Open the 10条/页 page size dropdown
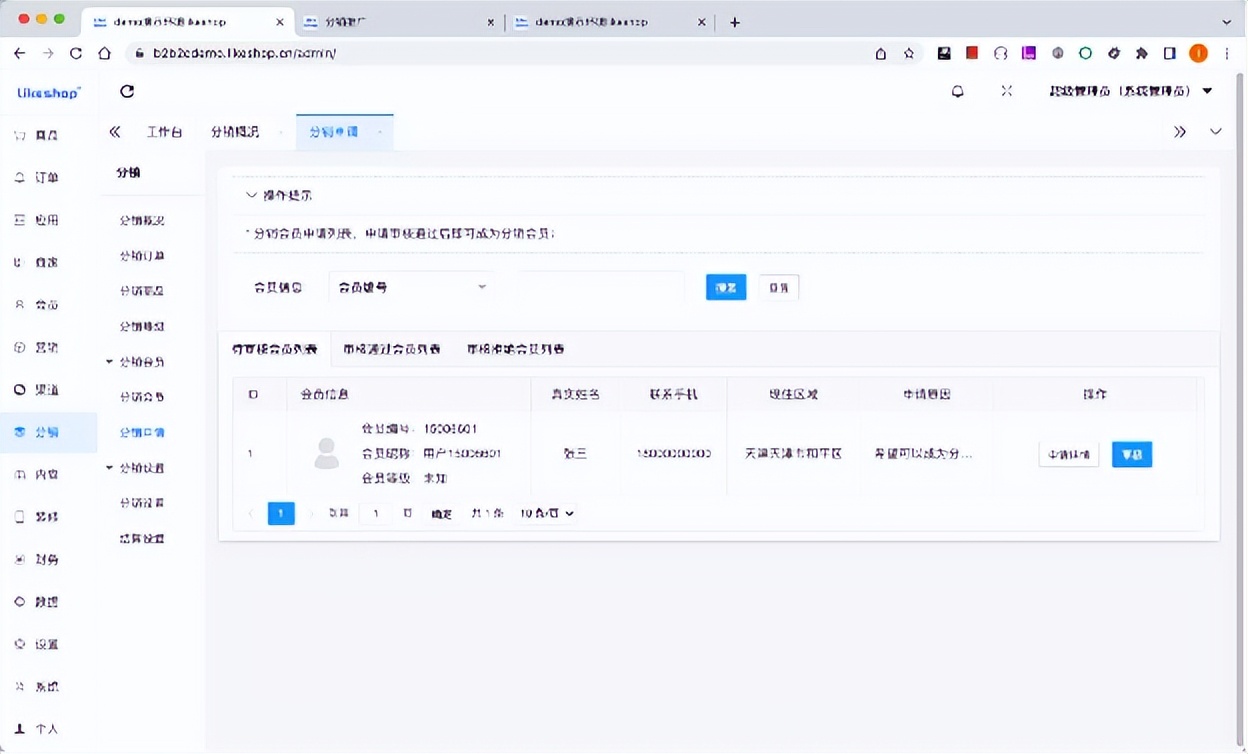 coord(545,513)
